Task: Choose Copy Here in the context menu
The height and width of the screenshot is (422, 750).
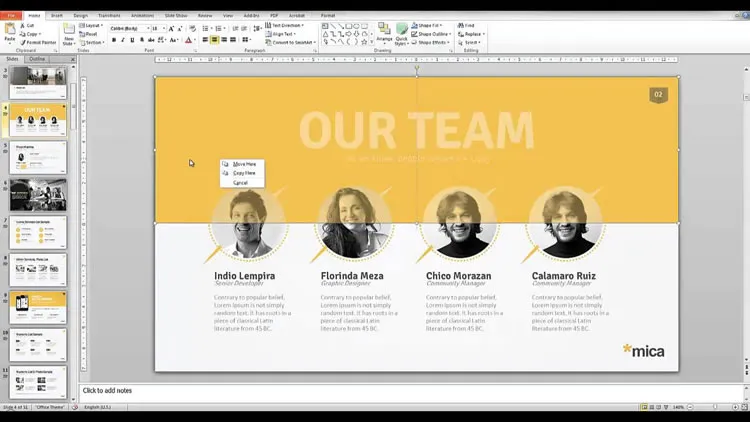Action: tap(242, 173)
